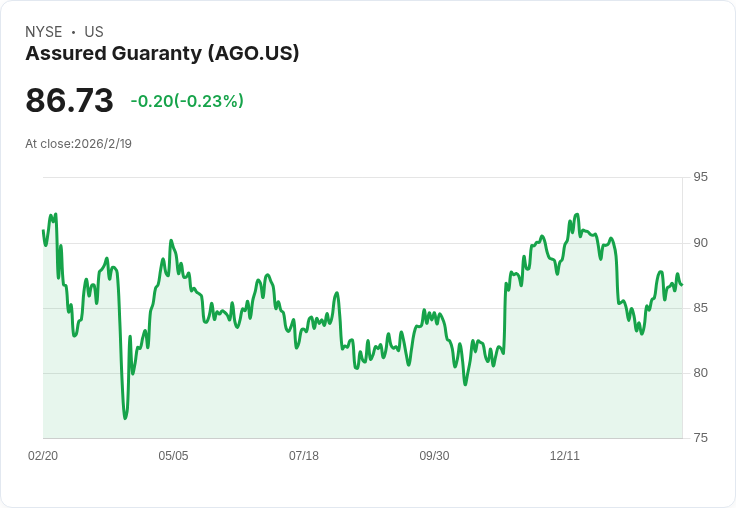This screenshot has height=508, width=736.
Task: Click the 86.73 current price value
Action: tap(69, 100)
